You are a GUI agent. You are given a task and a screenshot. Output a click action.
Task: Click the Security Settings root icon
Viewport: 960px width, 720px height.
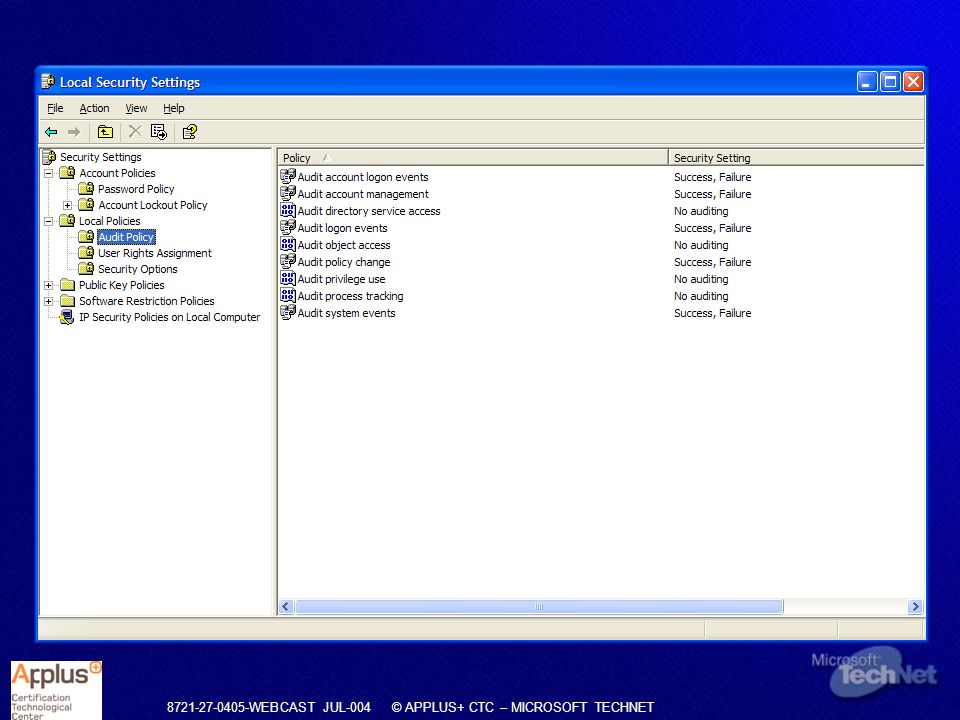49,157
